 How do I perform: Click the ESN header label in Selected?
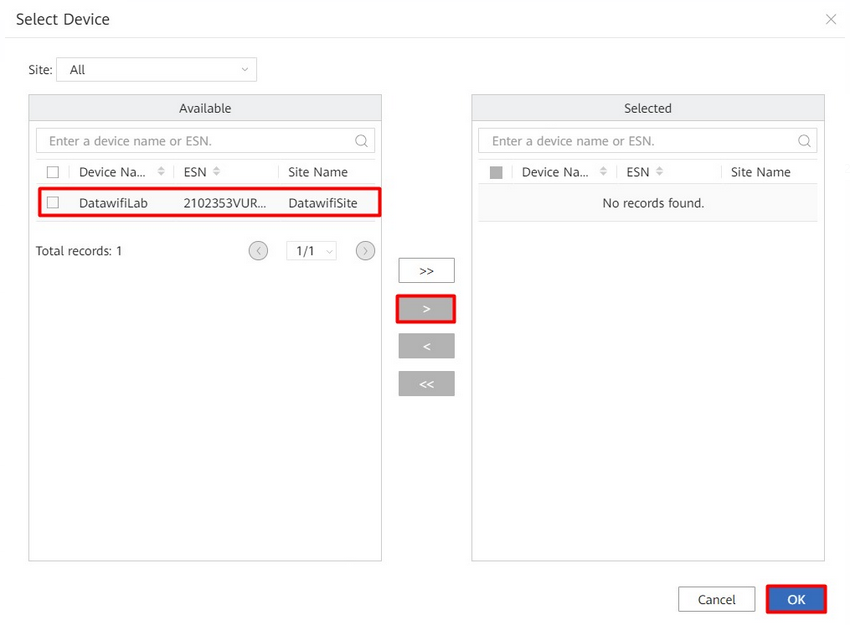click(x=638, y=172)
